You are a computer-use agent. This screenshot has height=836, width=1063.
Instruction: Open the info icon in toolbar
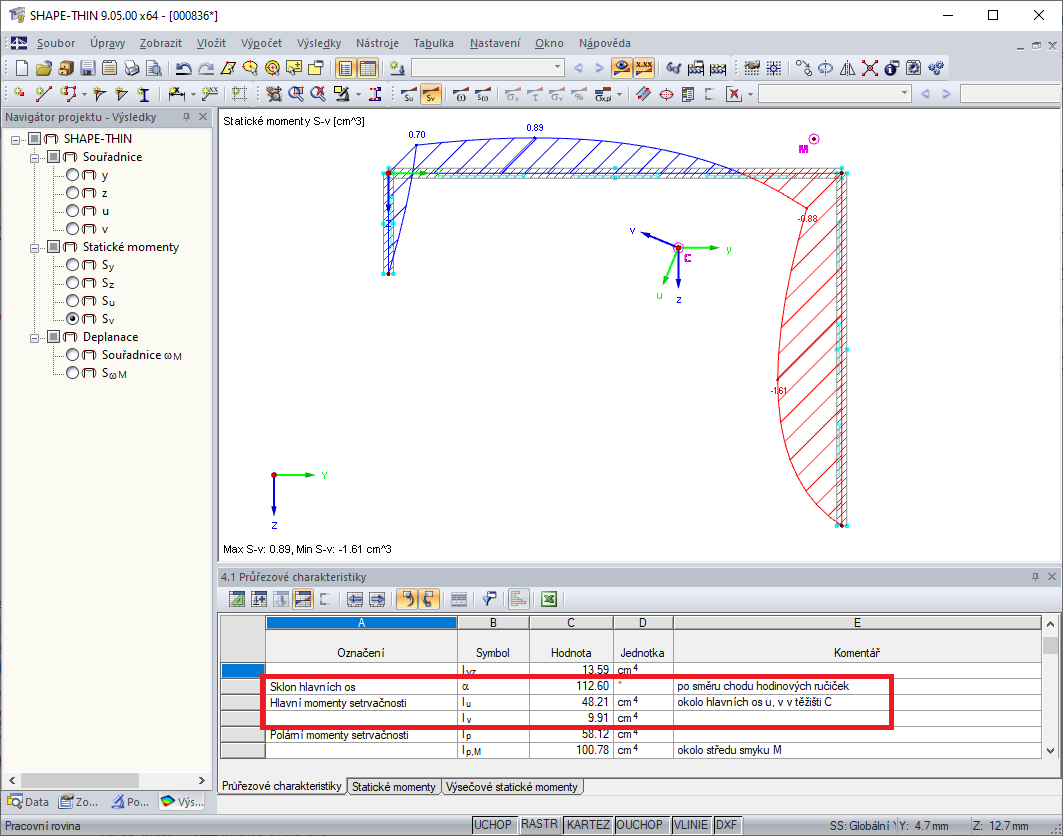(891, 68)
